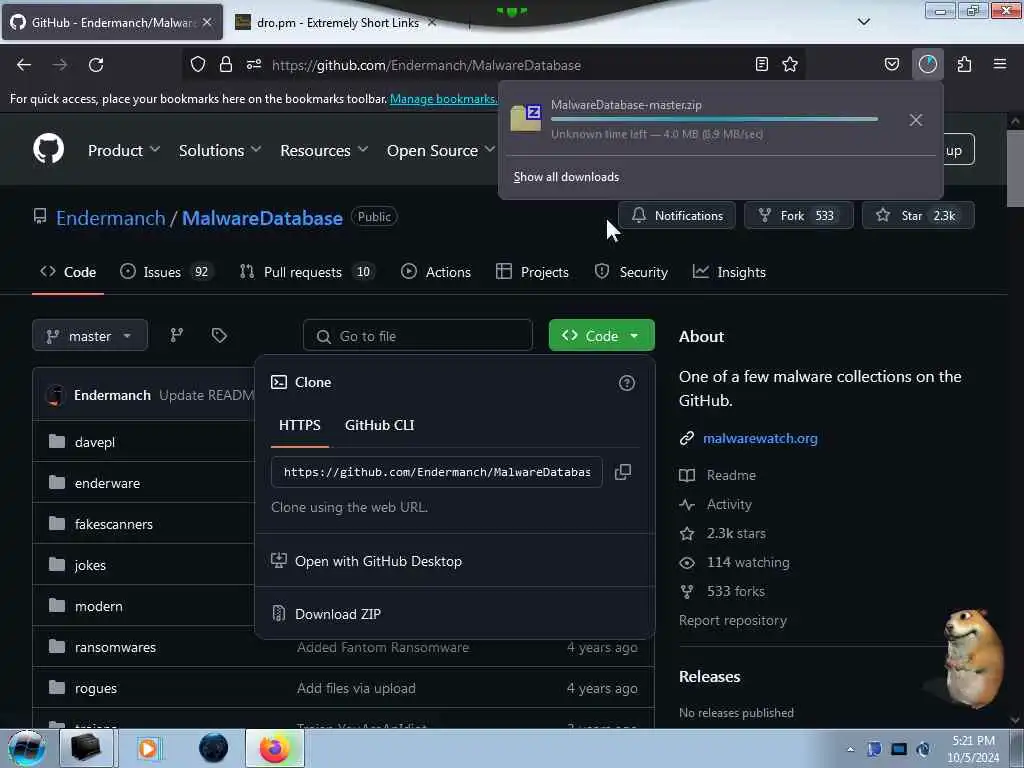Viewport: 1024px width, 768px height.
Task: Switch to the Code tab
Action: coord(68,272)
